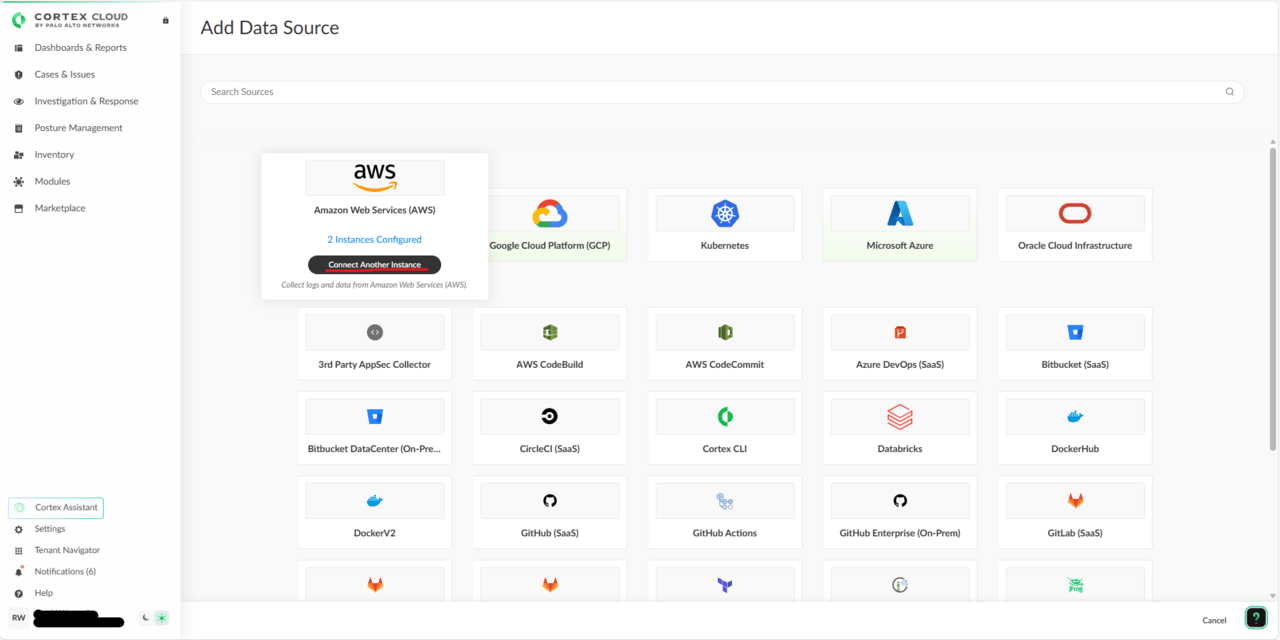1280x640 pixels.
Task: Click the scrollbar down arrow
Action: click(1273, 596)
